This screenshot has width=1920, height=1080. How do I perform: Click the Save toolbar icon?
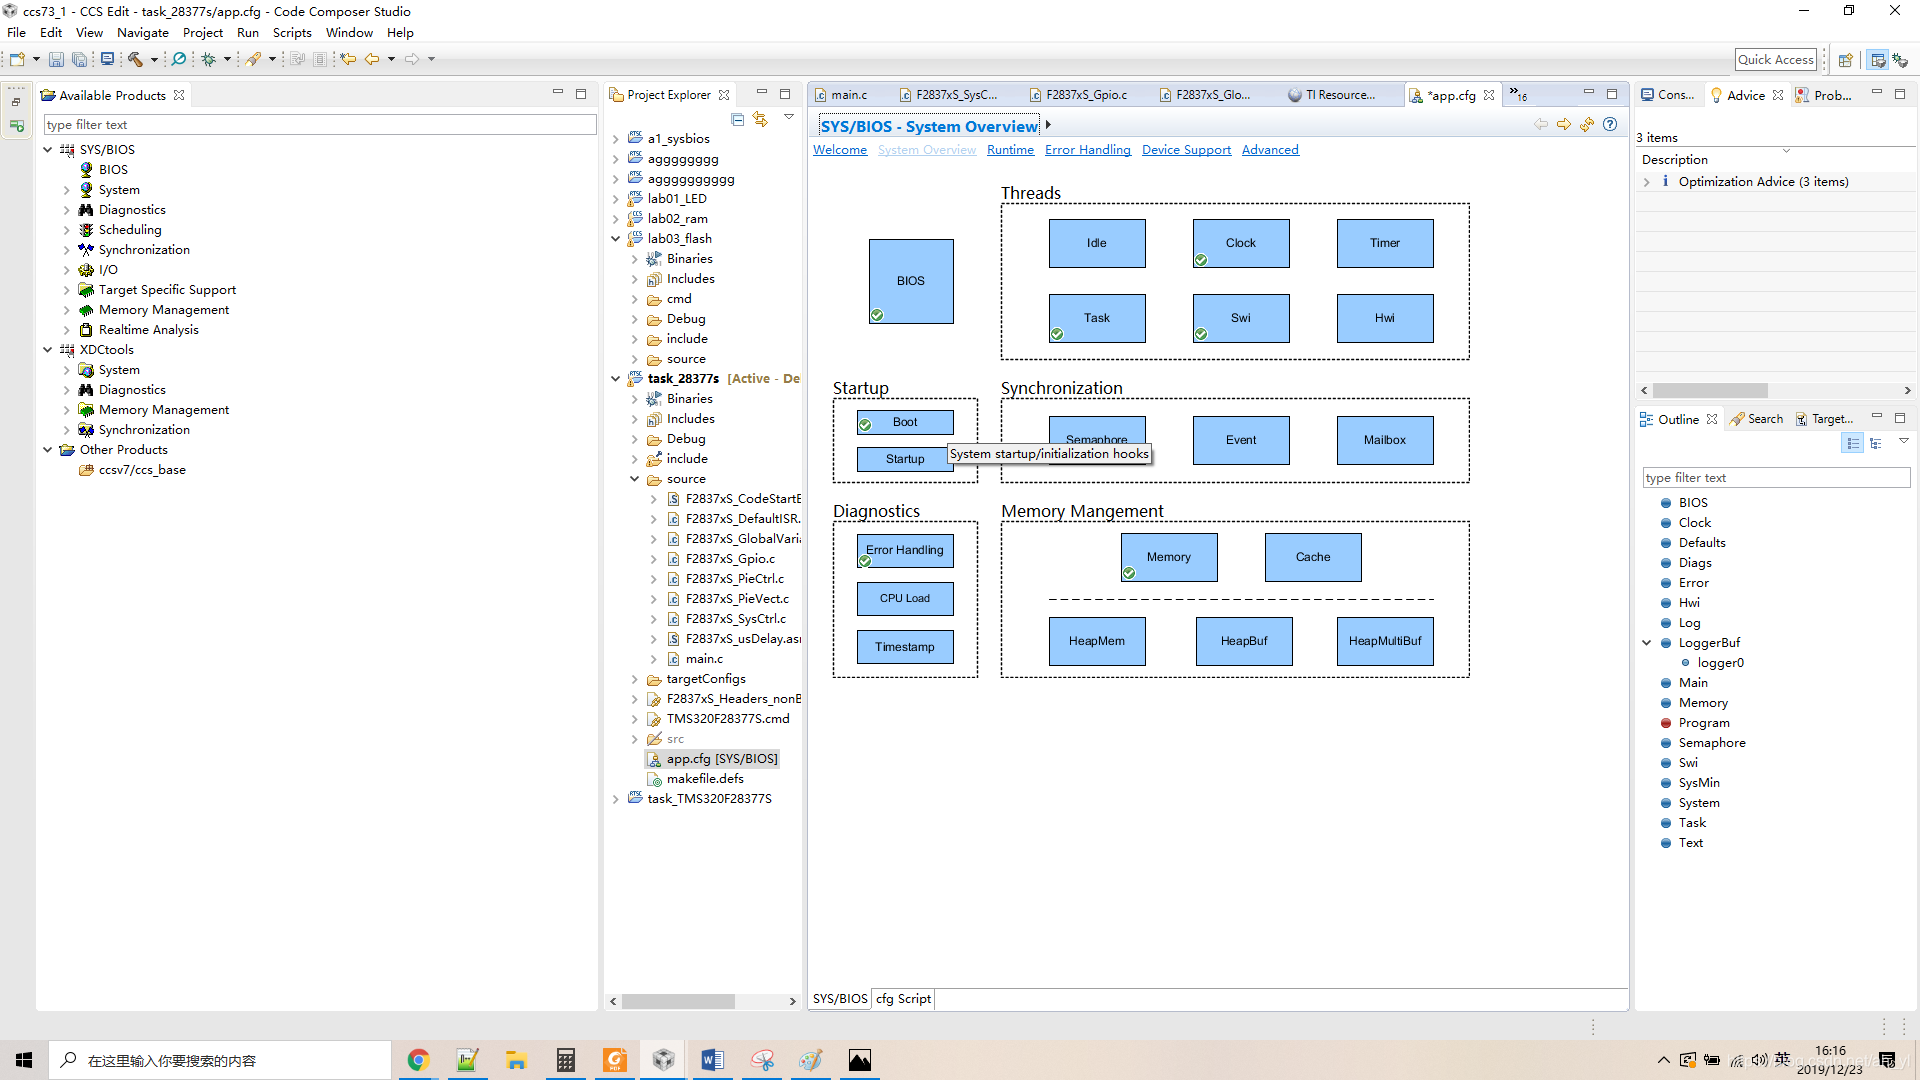point(56,59)
